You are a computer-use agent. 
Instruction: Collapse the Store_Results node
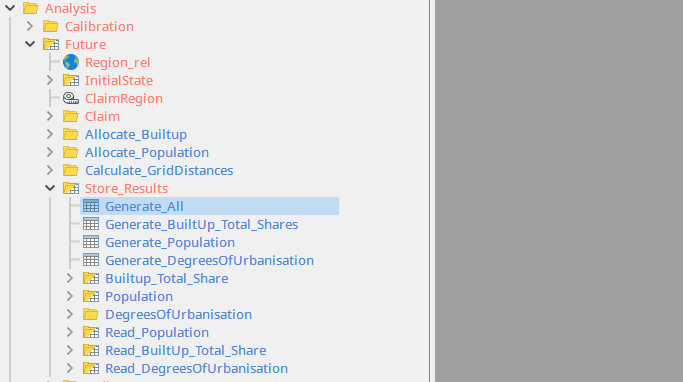pyautogui.click(x=50, y=188)
